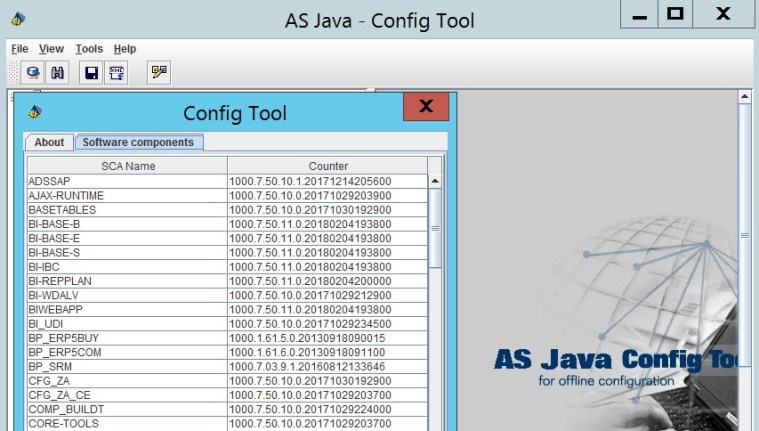This screenshot has width=759, height=431.
Task: Select the BI-IBC row
Action: 227,267
